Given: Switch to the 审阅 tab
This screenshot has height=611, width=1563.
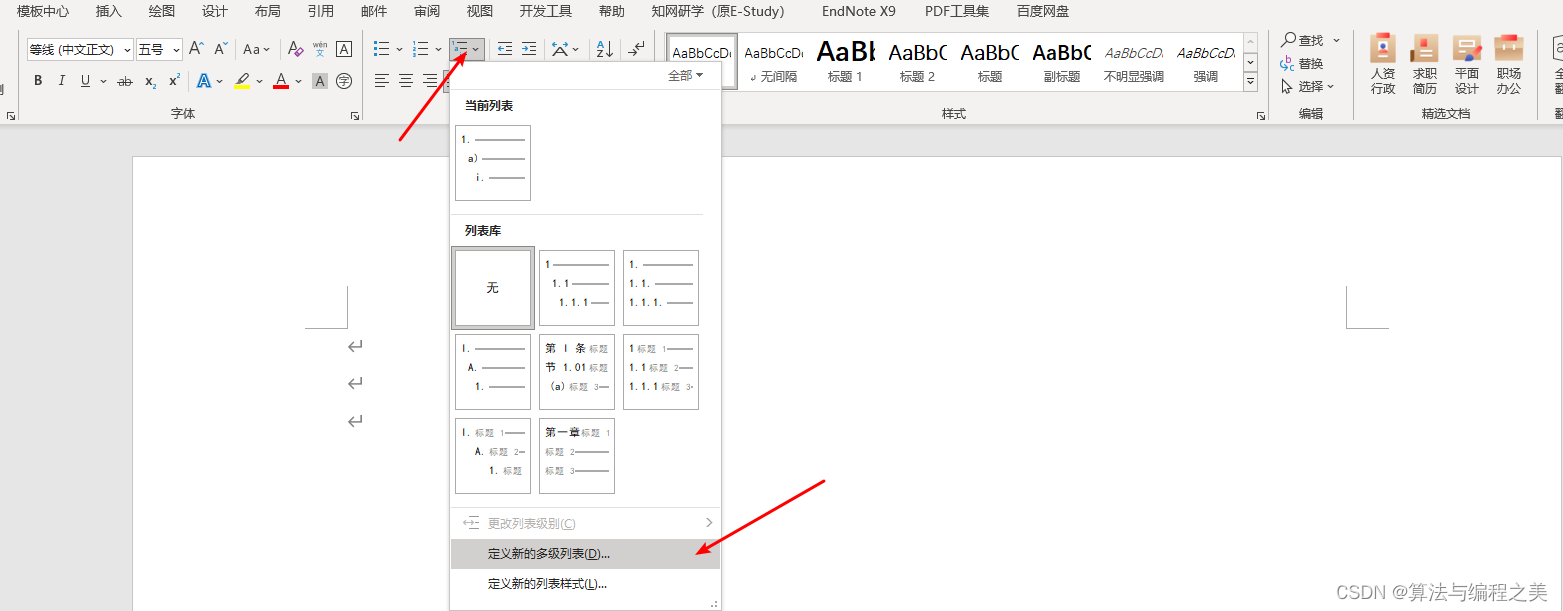Looking at the screenshot, I should point(427,12).
